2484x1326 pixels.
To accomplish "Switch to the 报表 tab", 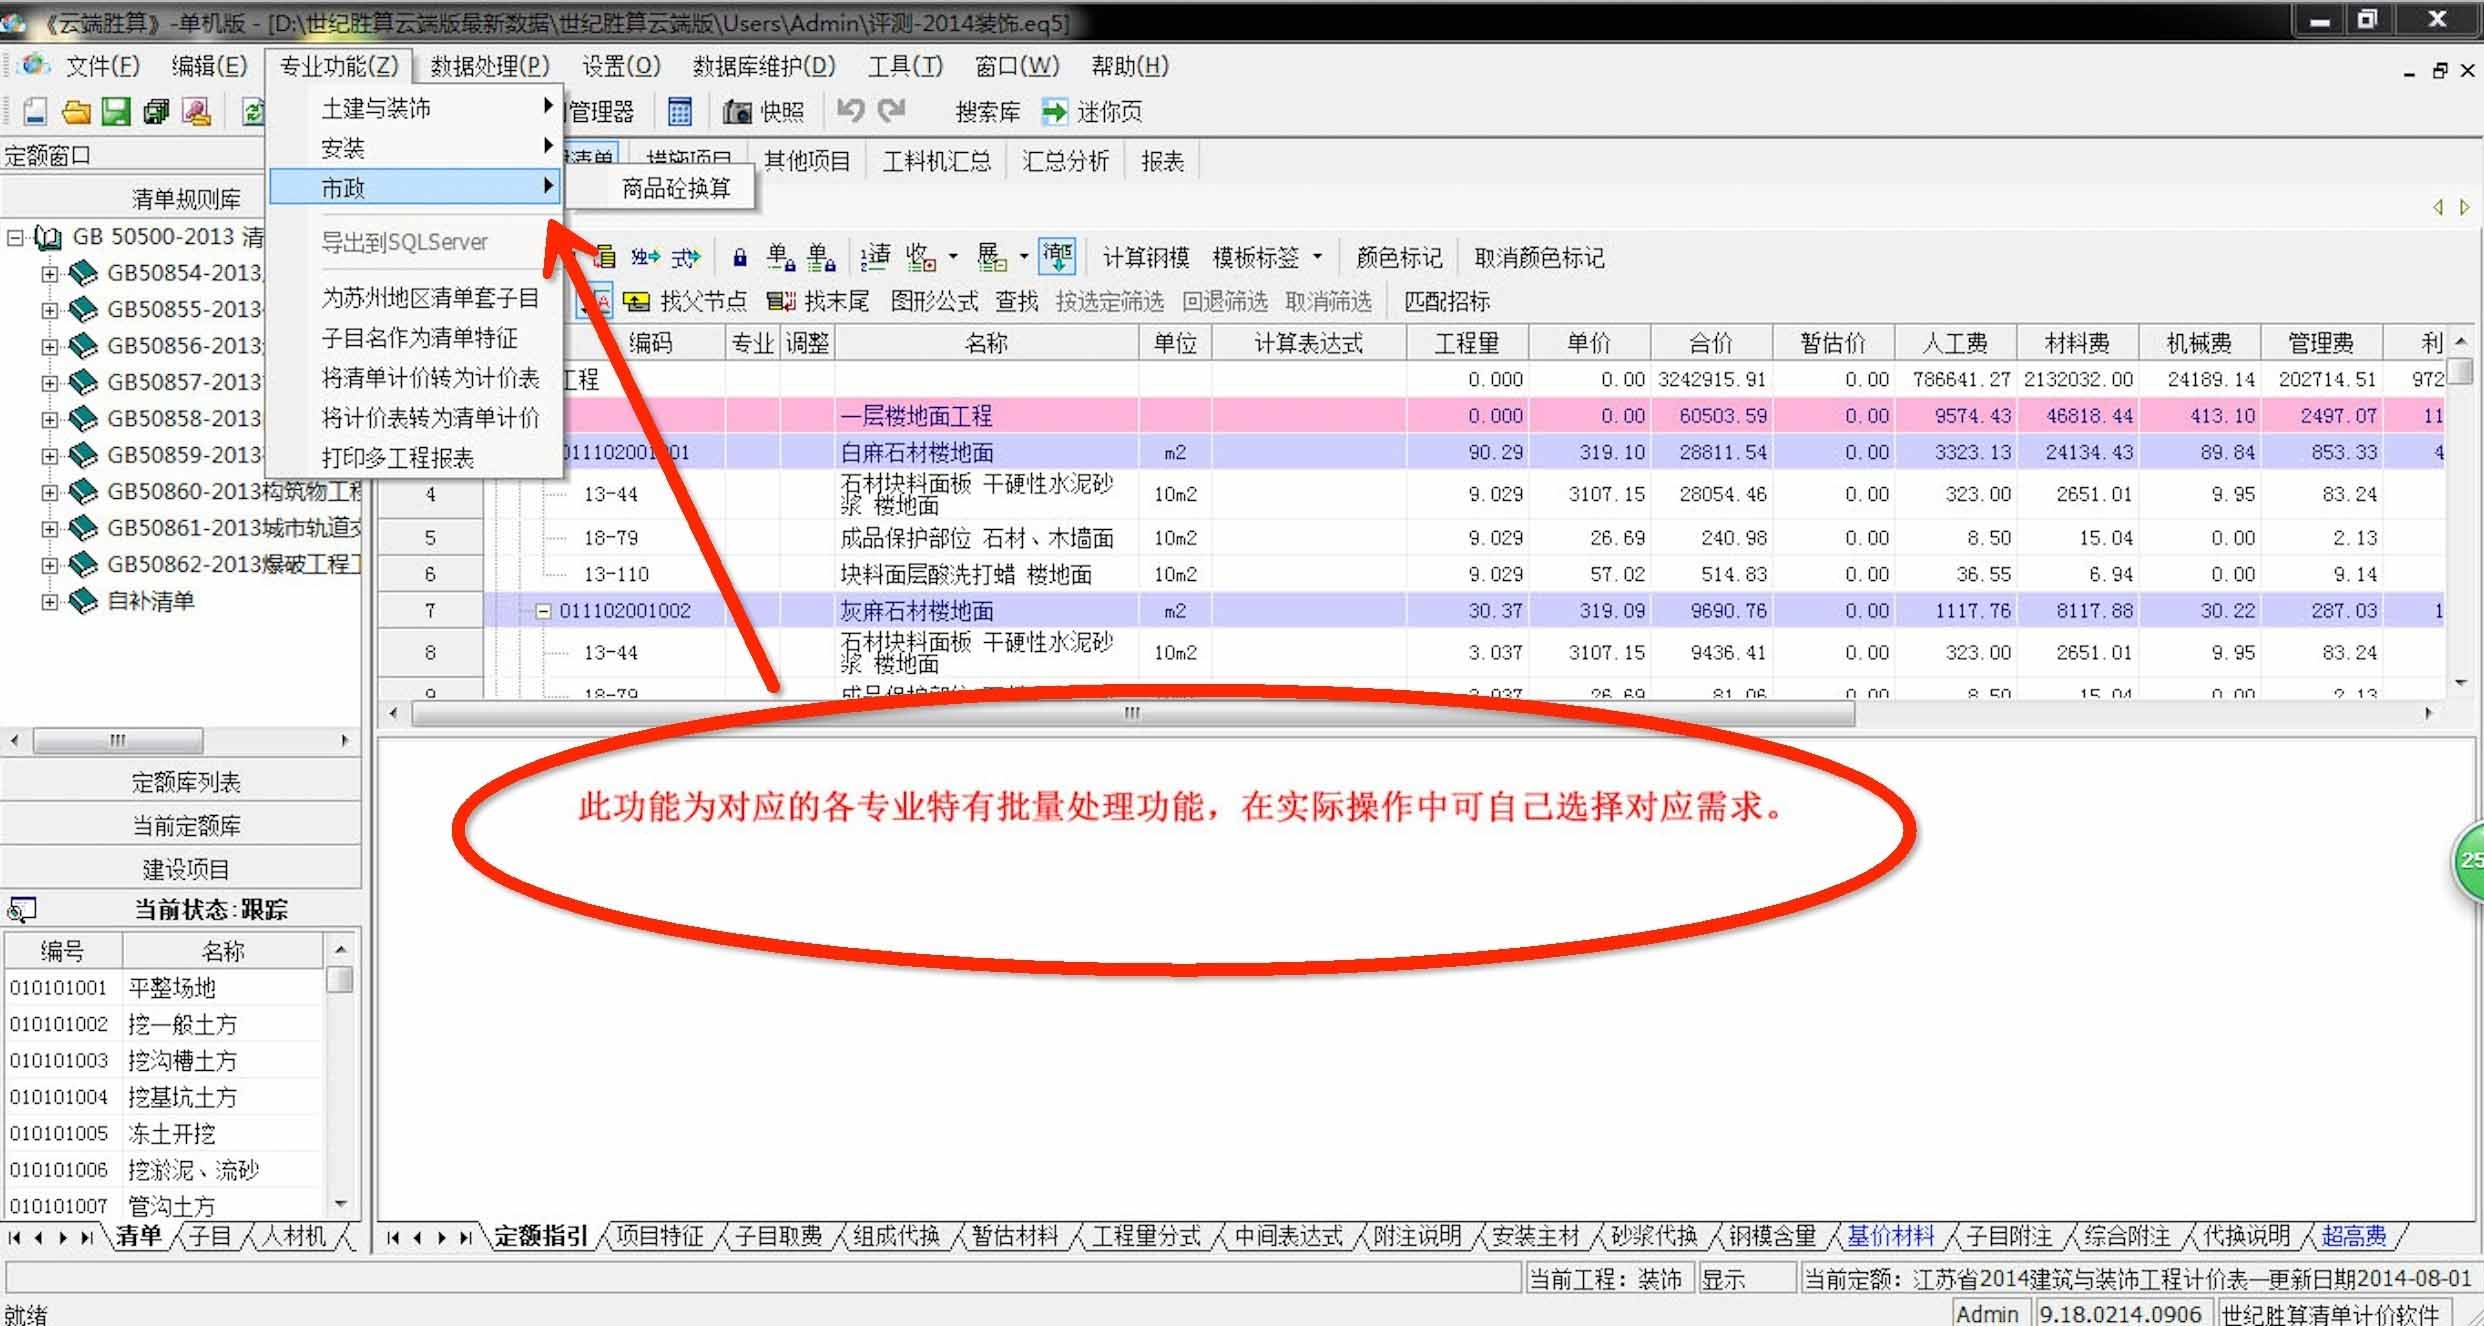I will click(1162, 161).
